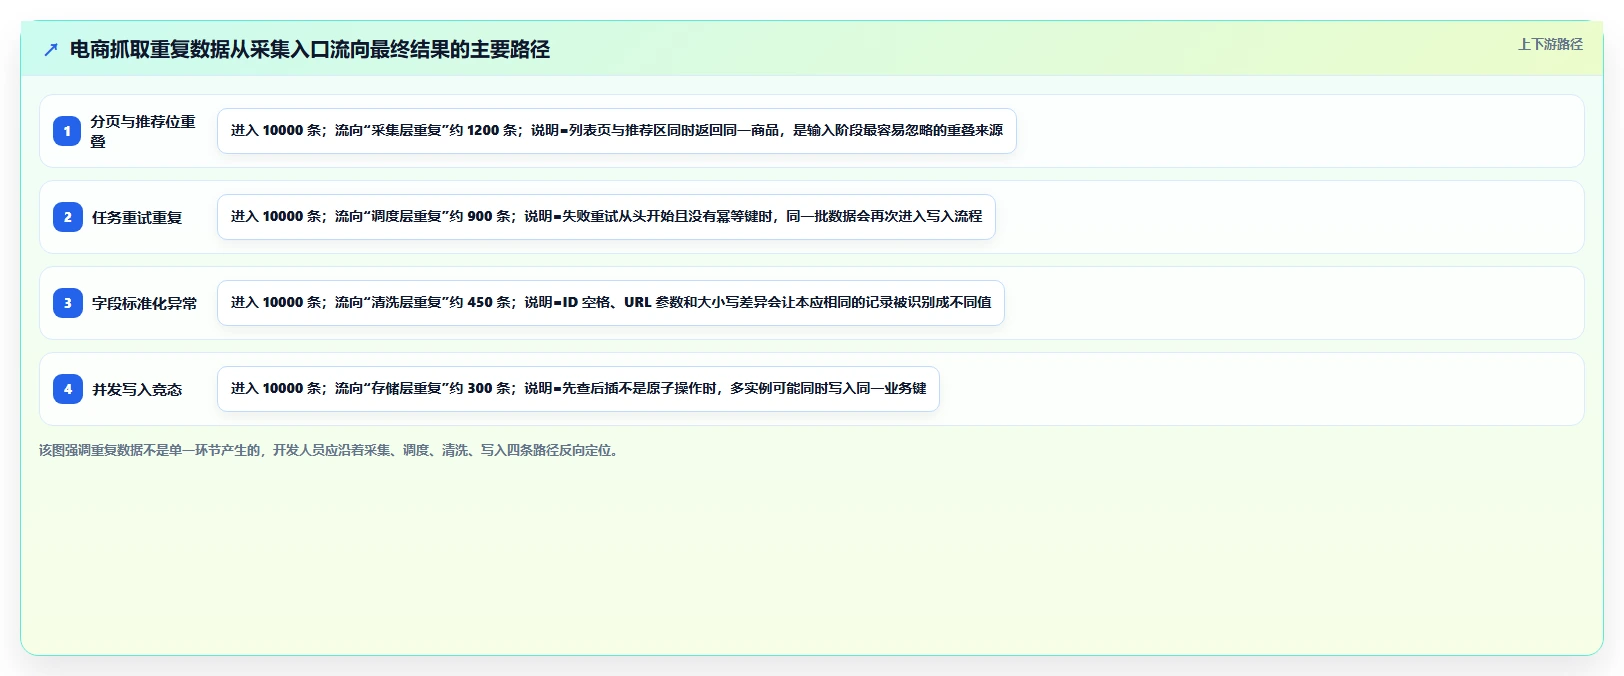Click the number 2 badge
The height and width of the screenshot is (676, 1624).
point(67,217)
